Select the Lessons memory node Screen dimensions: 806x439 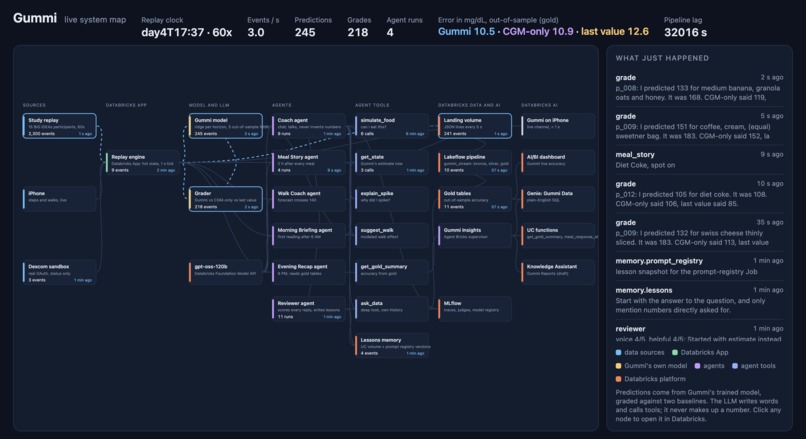click(x=392, y=345)
